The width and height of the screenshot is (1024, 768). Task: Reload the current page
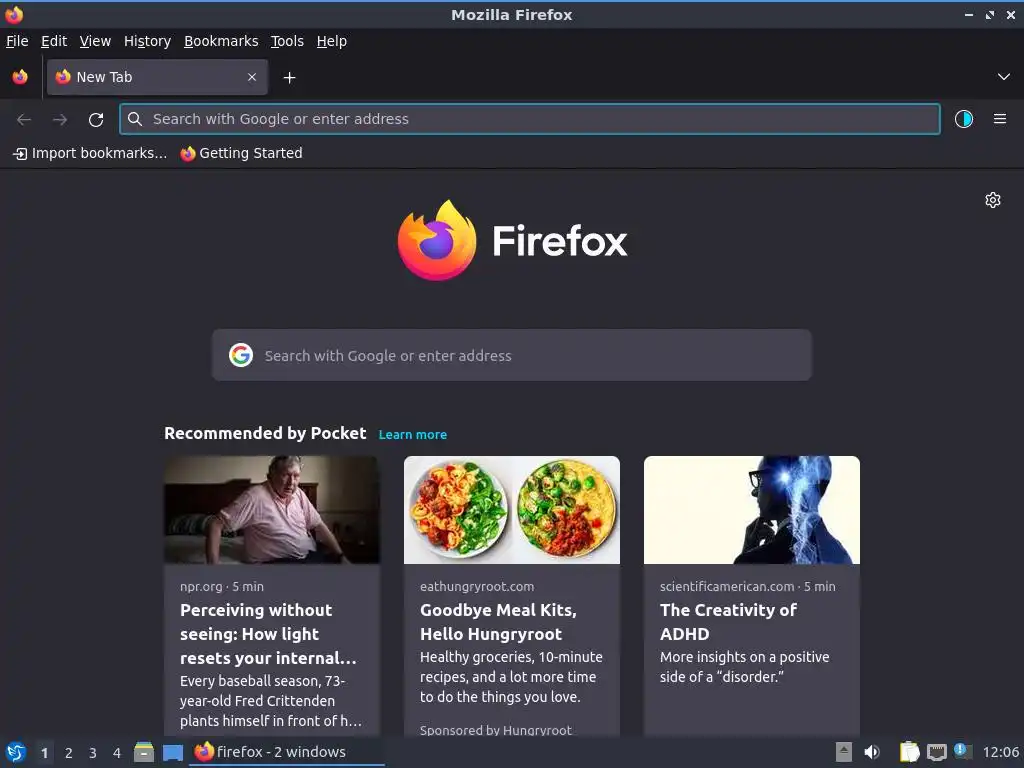[96, 119]
